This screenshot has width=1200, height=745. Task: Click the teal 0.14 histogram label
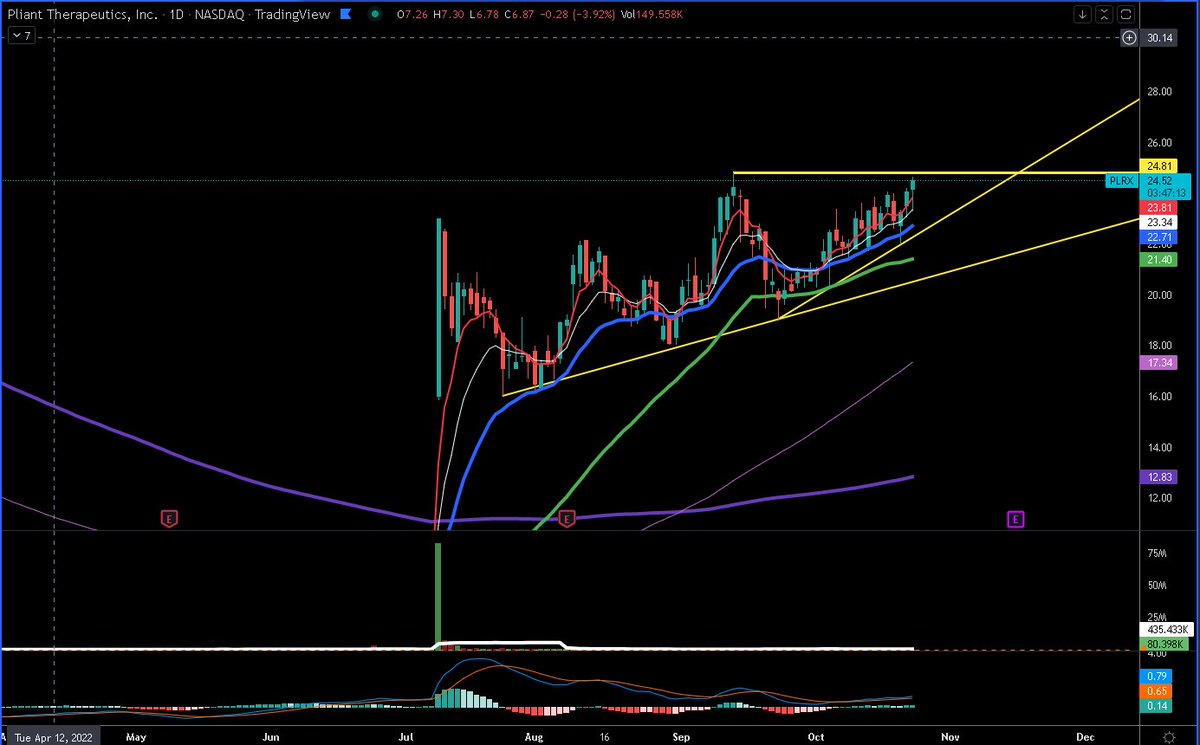pyautogui.click(x=1158, y=706)
